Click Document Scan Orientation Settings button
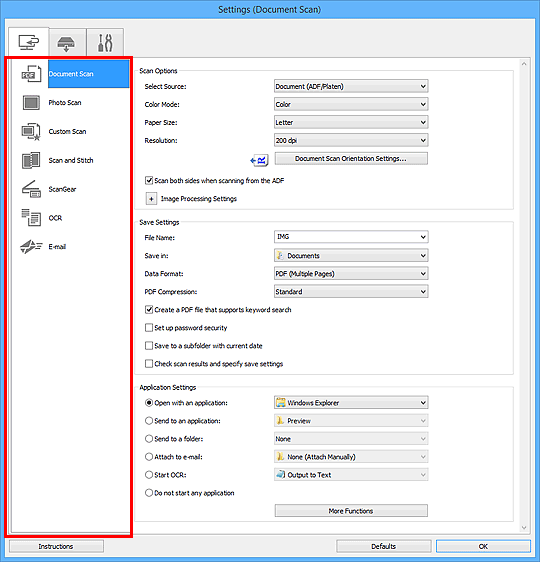Screen dimensions: 540x562 351,158
